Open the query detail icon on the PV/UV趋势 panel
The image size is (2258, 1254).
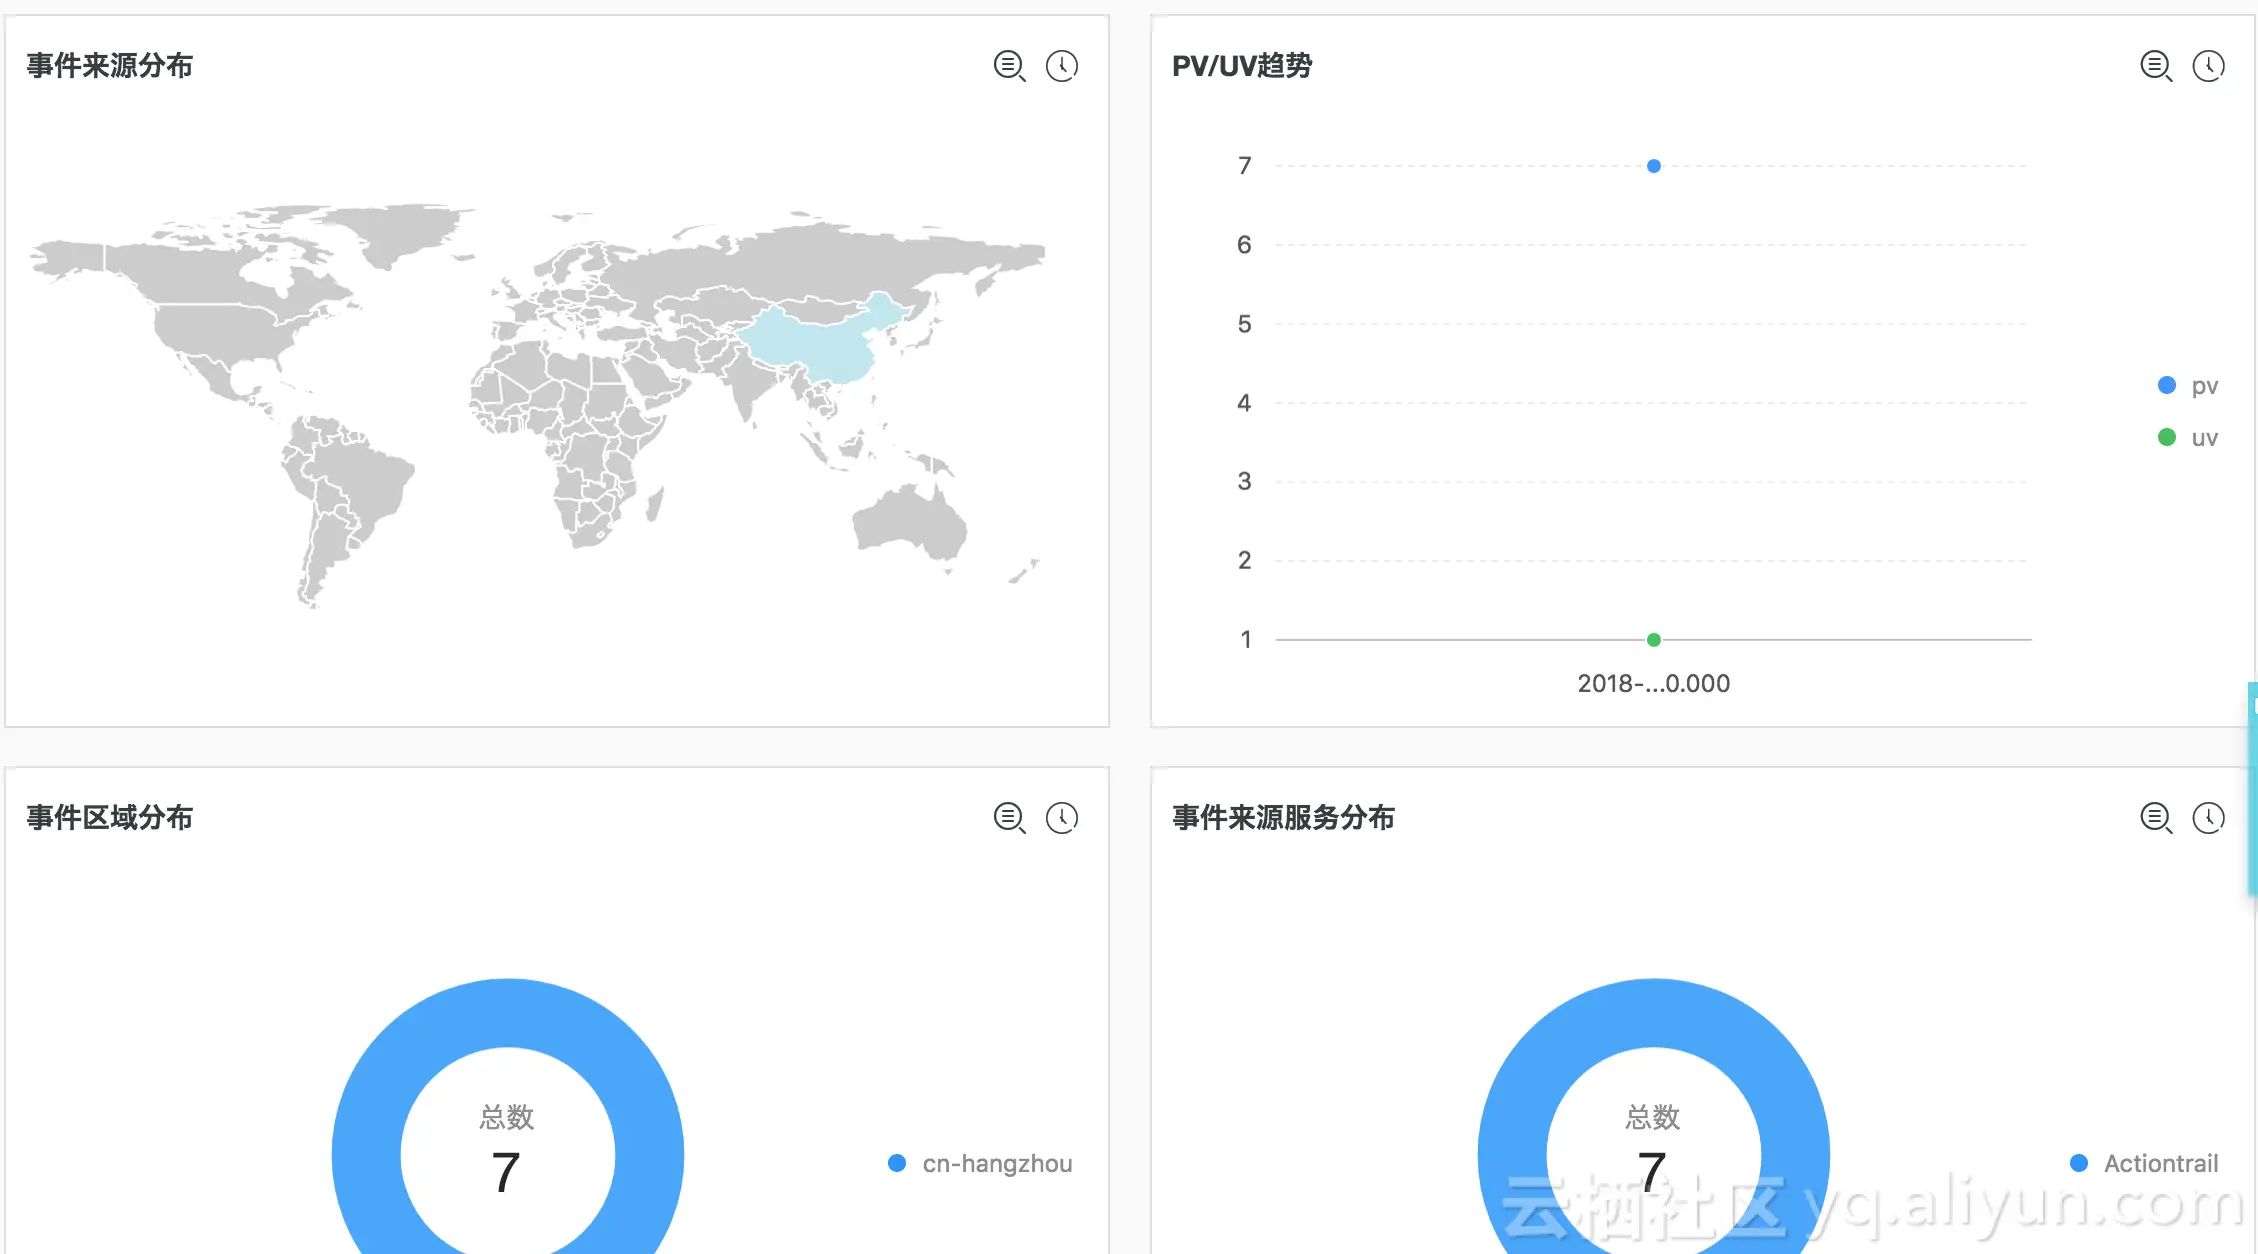(x=2156, y=66)
